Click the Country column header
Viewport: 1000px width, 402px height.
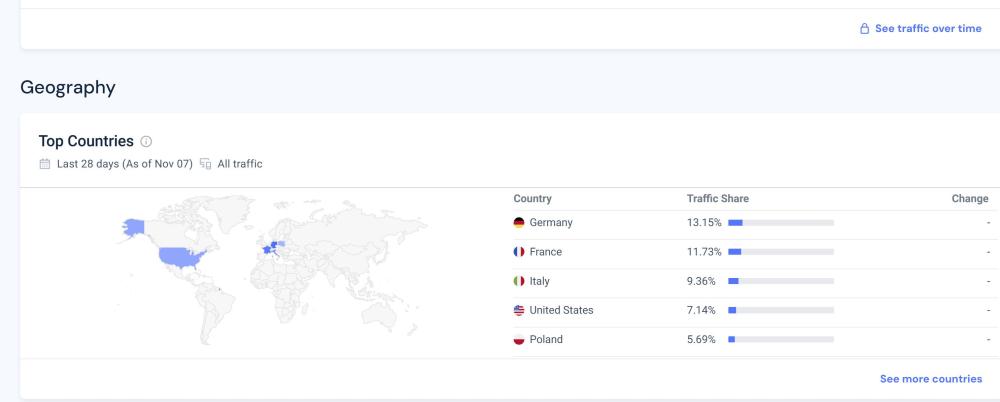click(x=532, y=199)
